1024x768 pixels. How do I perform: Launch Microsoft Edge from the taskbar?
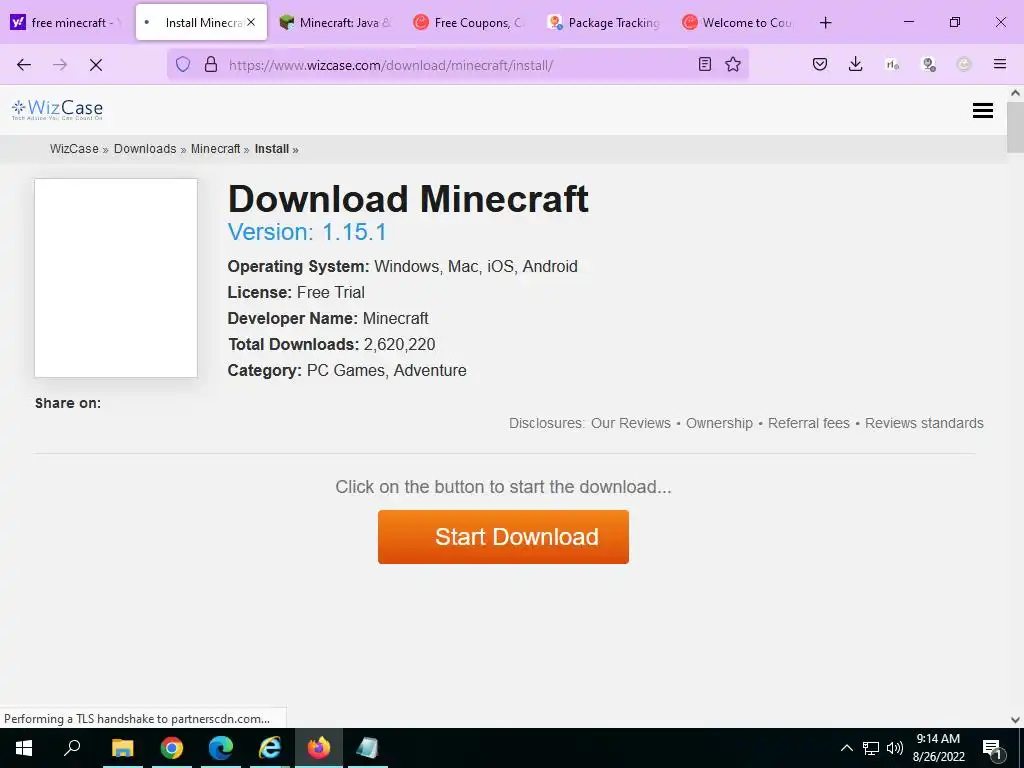(x=221, y=748)
